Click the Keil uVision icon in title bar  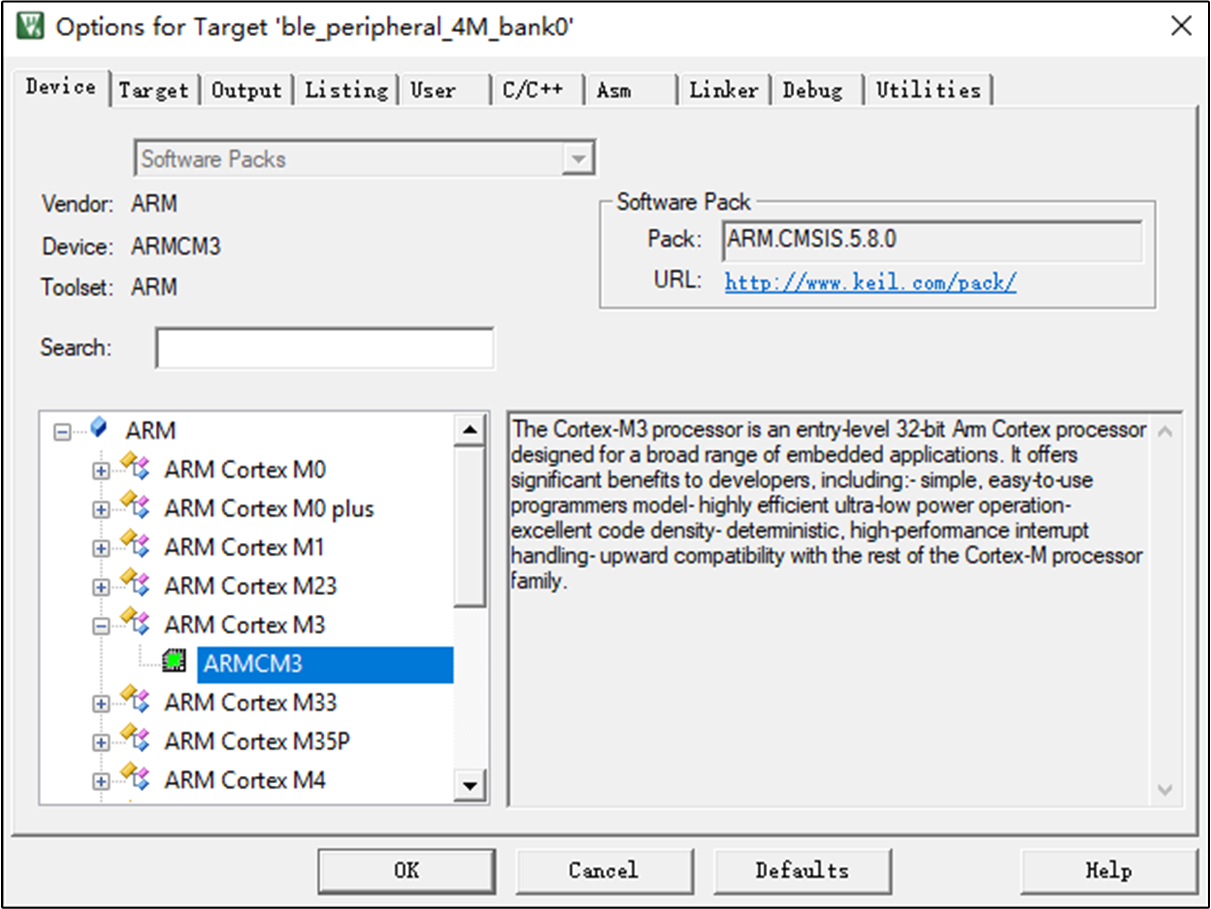[29, 27]
